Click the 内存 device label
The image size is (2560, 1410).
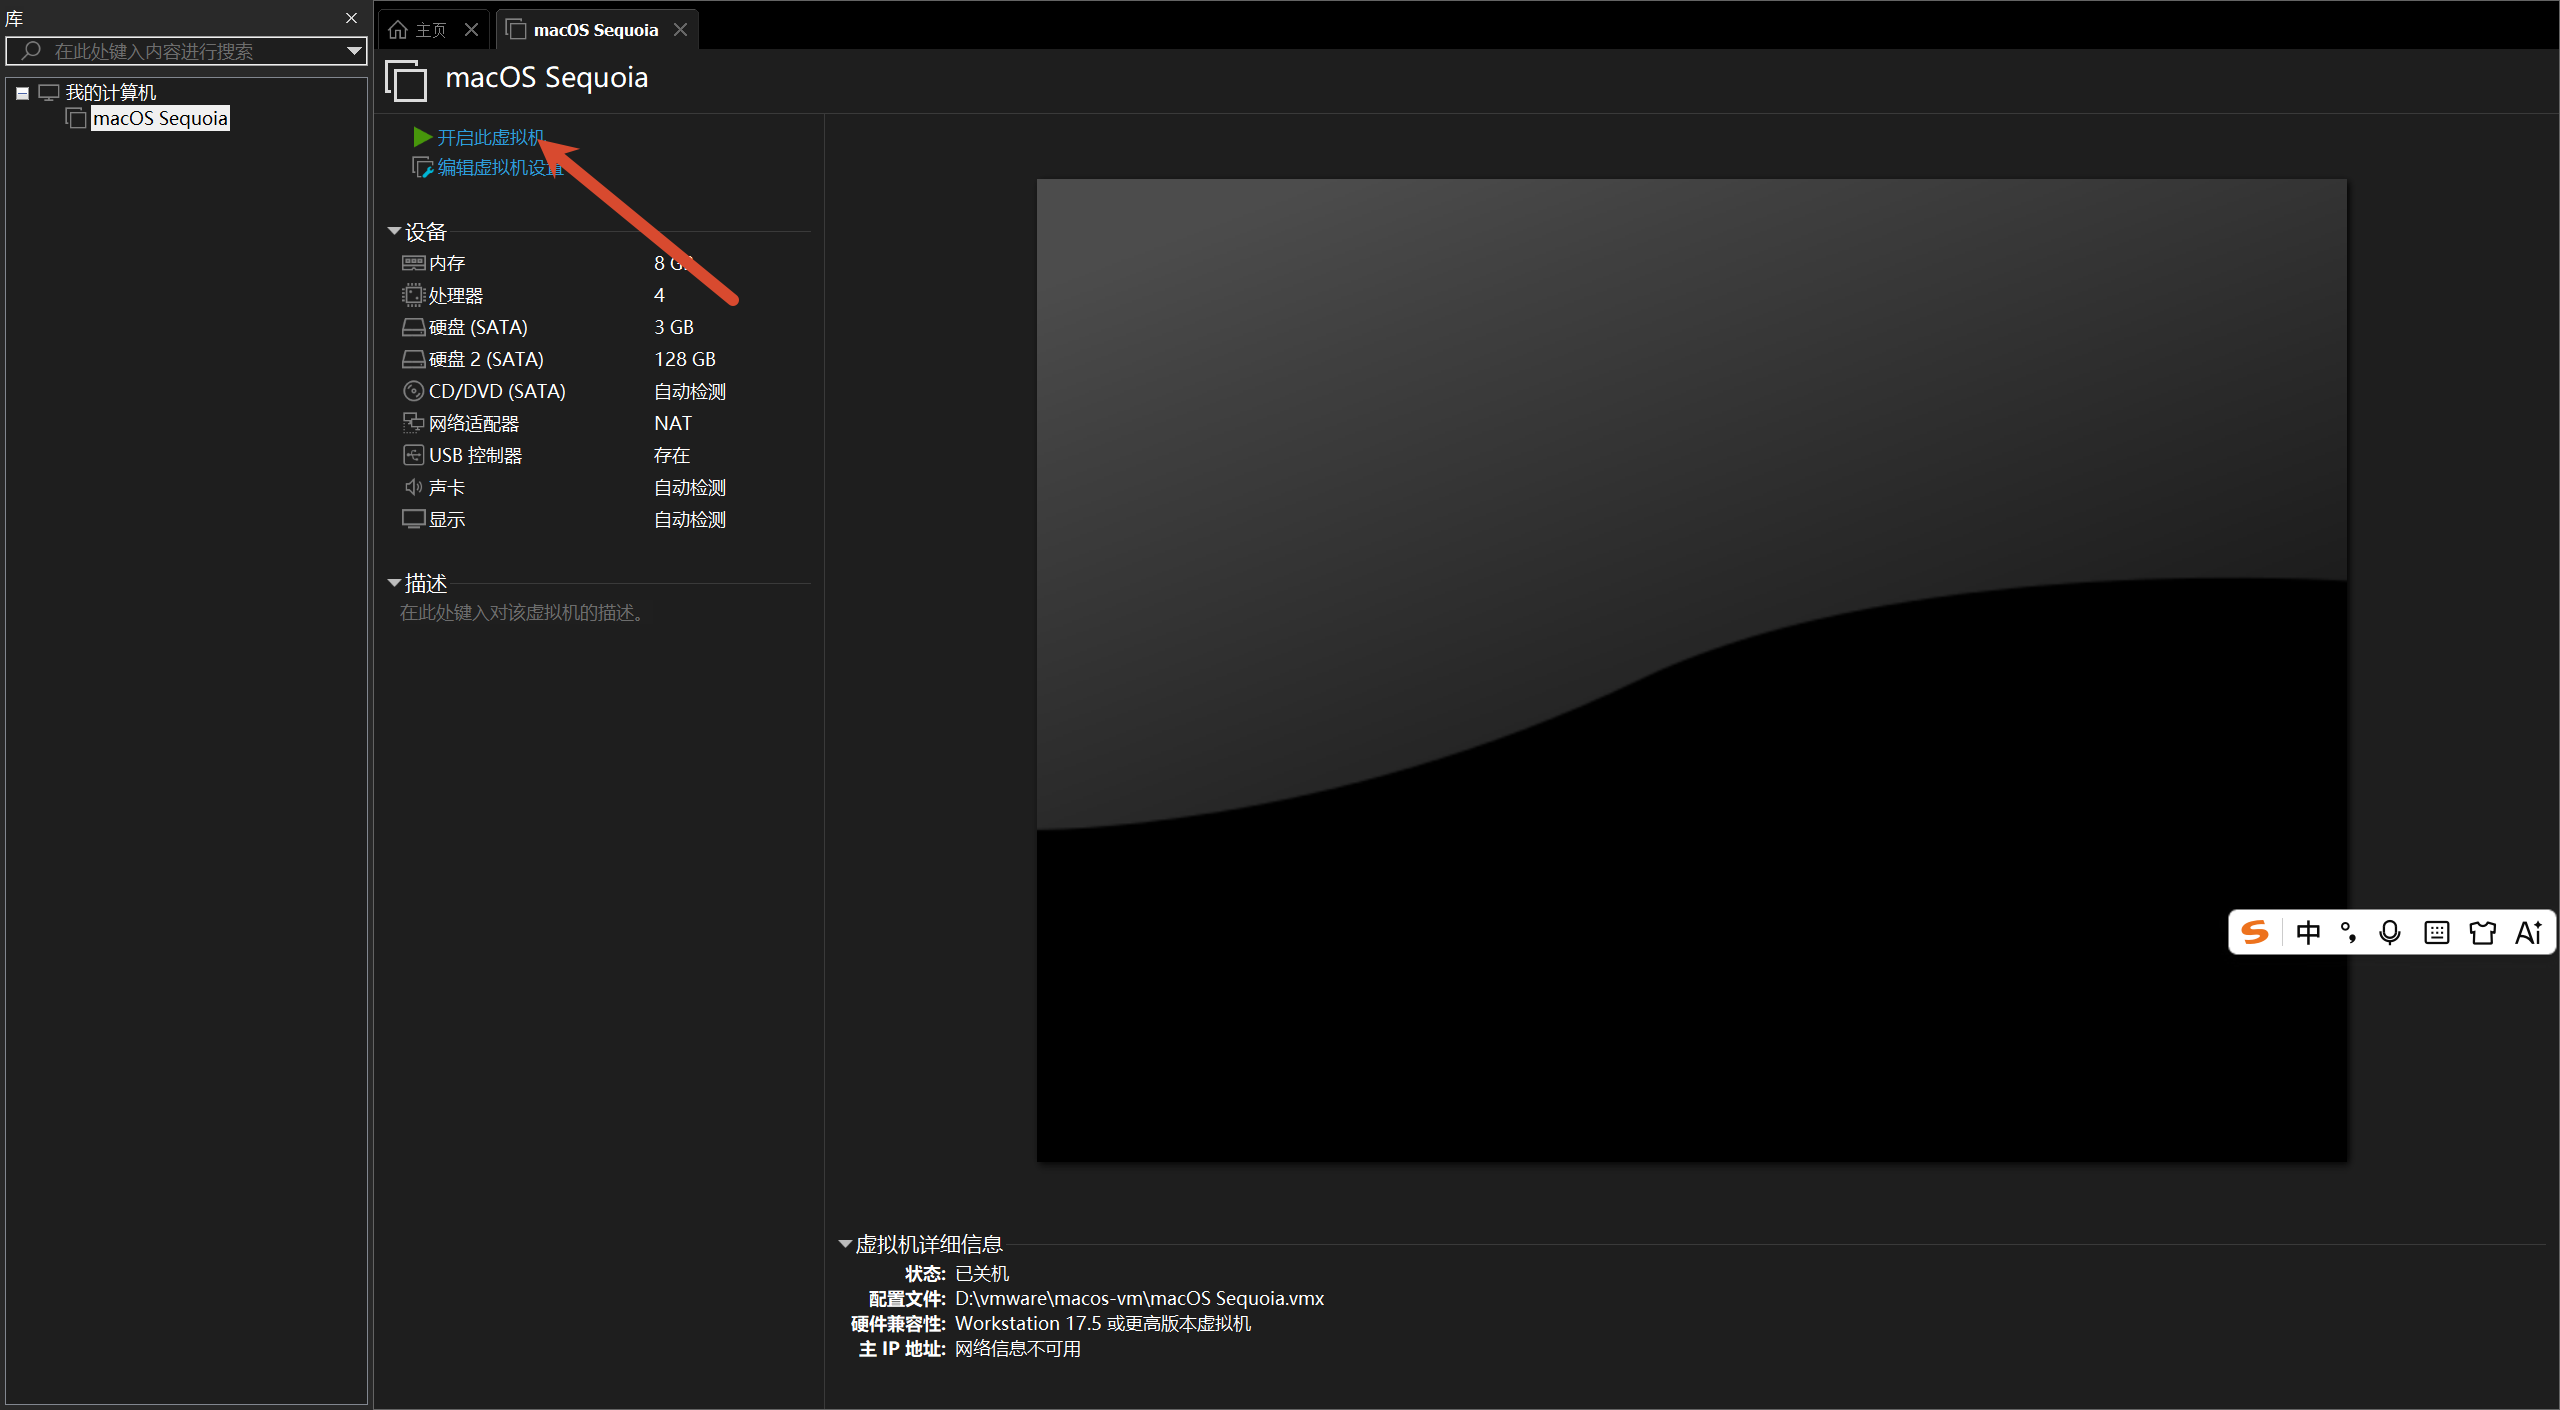click(447, 263)
